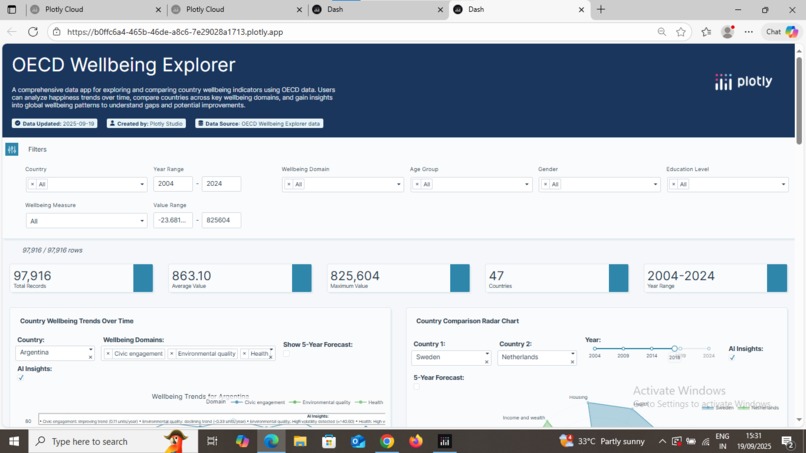Viewport: 806px width, 453px height.
Task: Toggle Environmental quality legend entry
Action: pyautogui.click(x=320, y=402)
